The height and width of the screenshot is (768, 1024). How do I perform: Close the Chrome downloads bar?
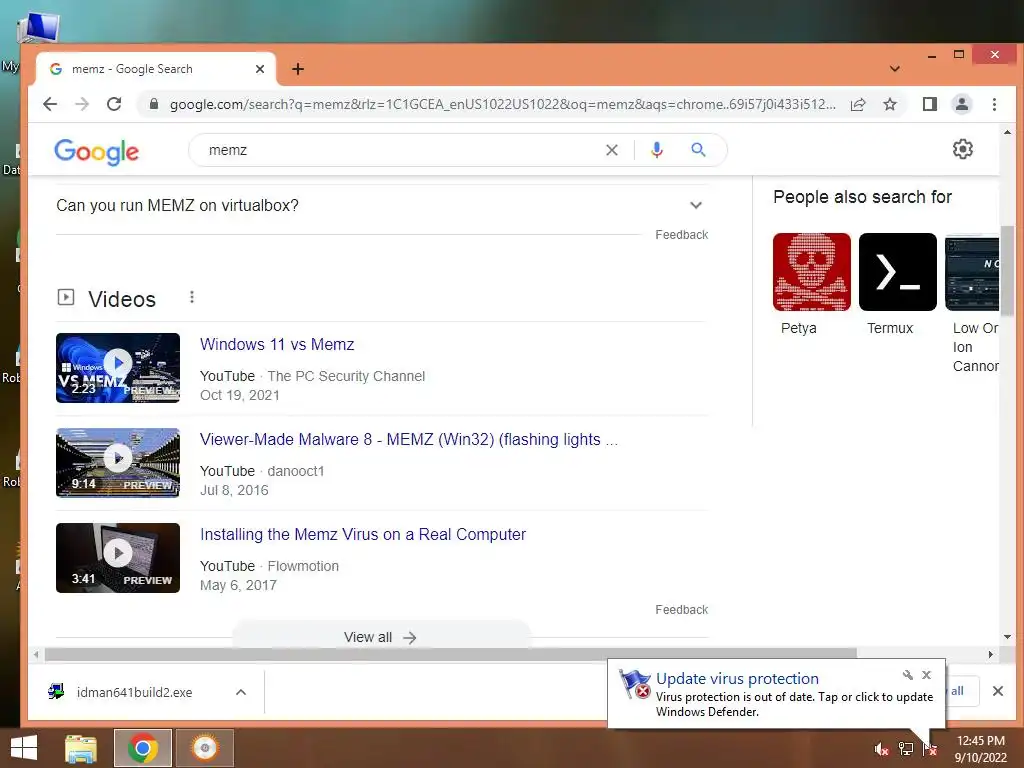(997, 691)
